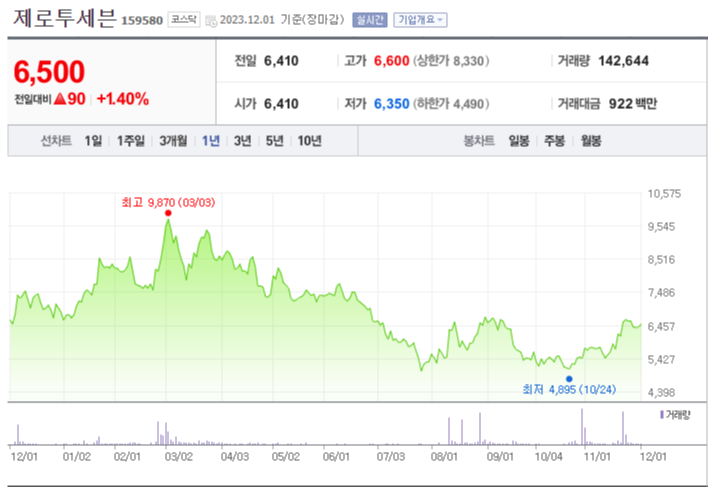Image resolution: width=708 pixels, height=487 pixels.
Task: Click the 2023.12.01 기준(장마감) date text
Action: click(x=282, y=20)
